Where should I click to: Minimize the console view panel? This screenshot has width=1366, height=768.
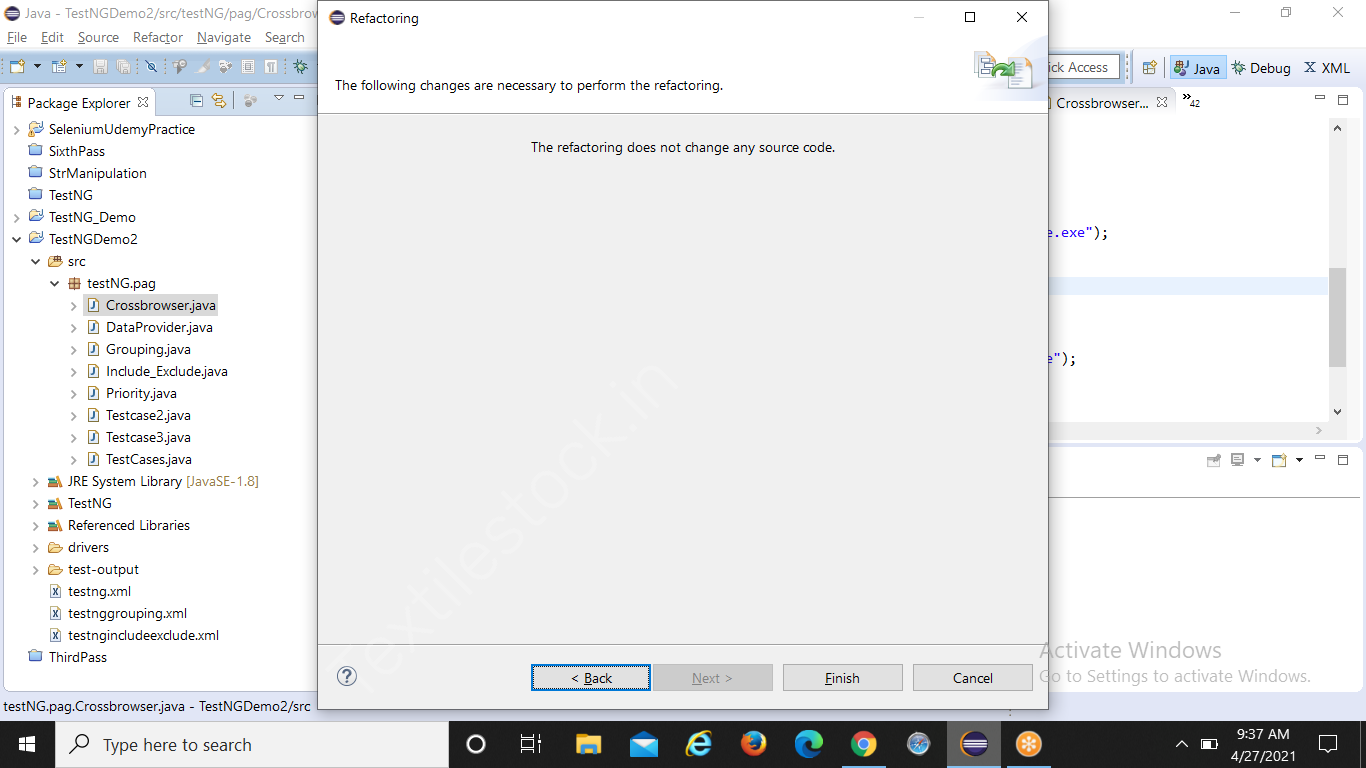(x=1320, y=459)
